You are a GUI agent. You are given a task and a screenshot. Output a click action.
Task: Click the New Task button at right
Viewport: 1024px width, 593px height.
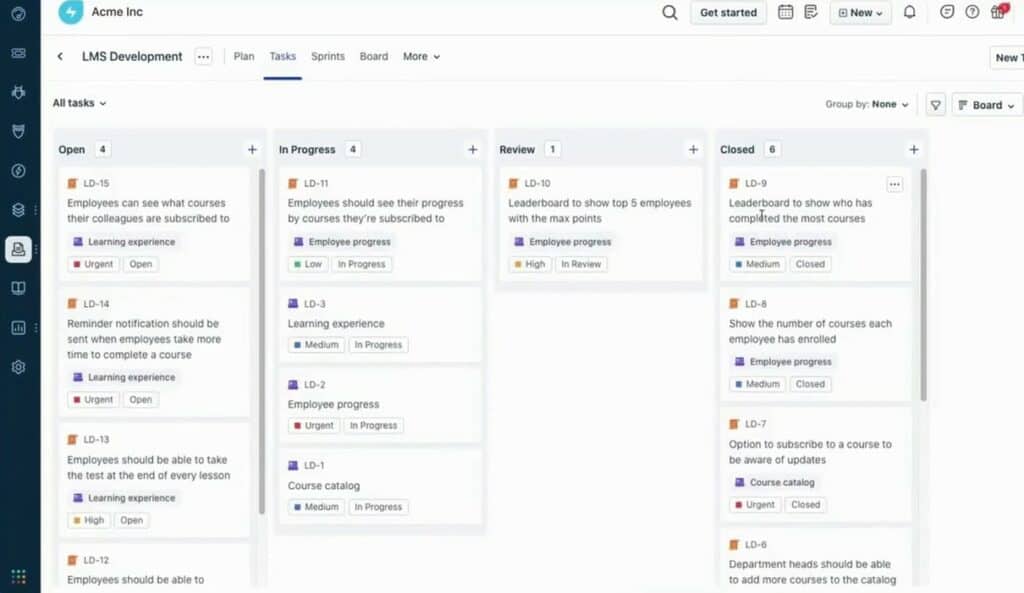(1006, 57)
